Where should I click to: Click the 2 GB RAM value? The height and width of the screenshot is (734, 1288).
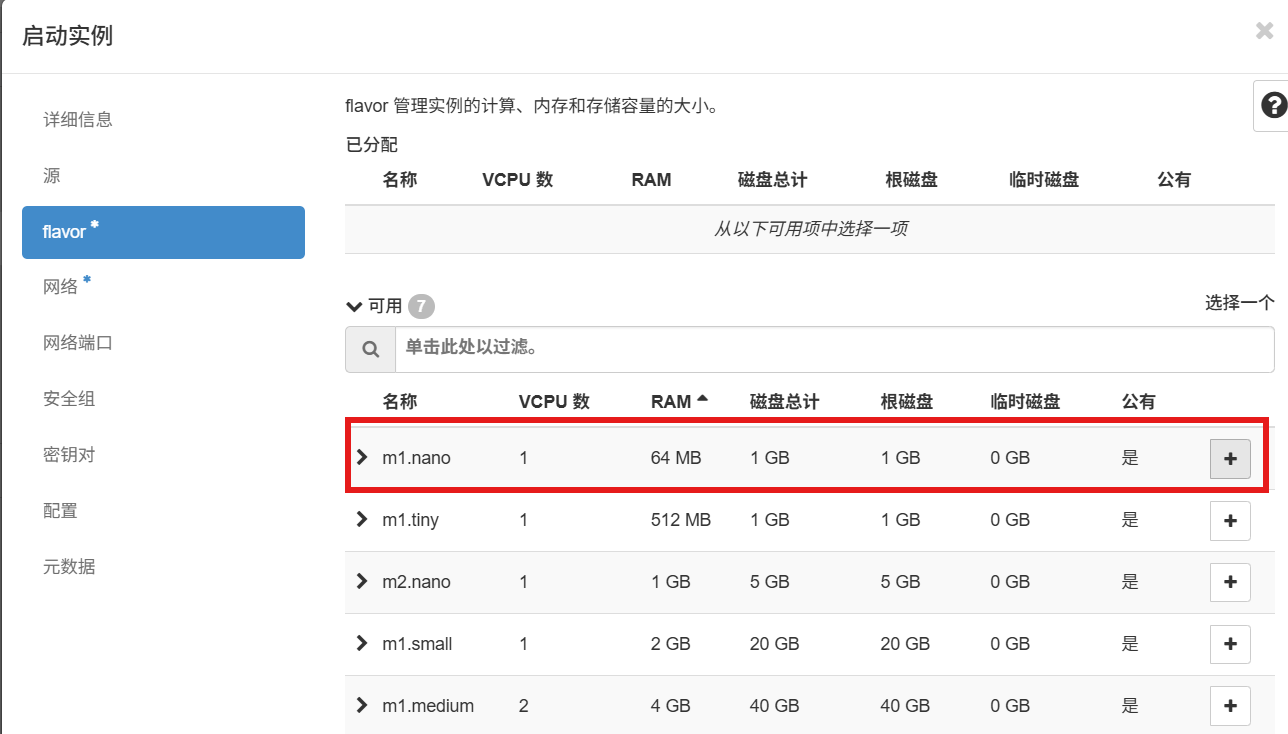point(671,644)
